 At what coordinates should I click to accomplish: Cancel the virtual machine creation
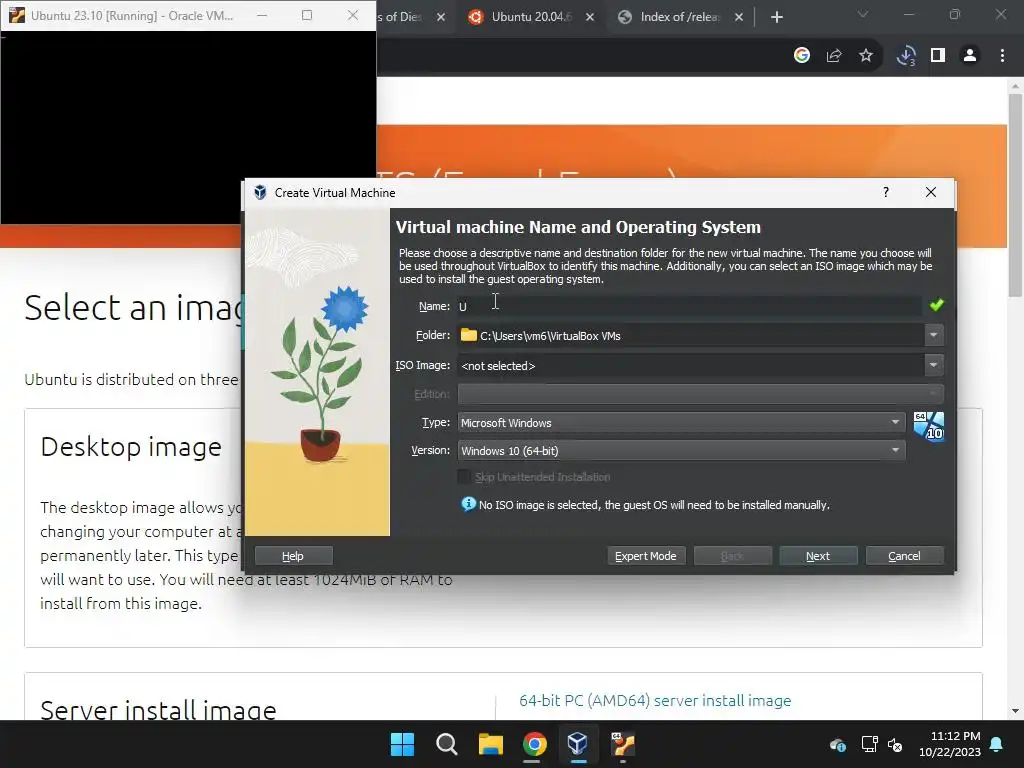pyautogui.click(x=904, y=556)
